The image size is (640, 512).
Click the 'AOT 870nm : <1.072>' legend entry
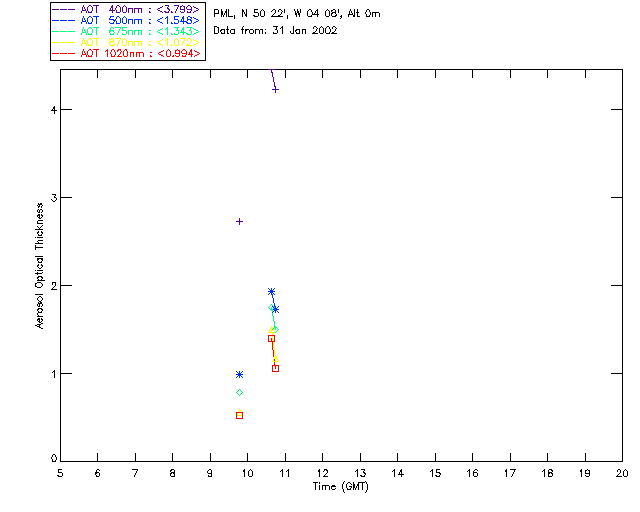point(126,42)
